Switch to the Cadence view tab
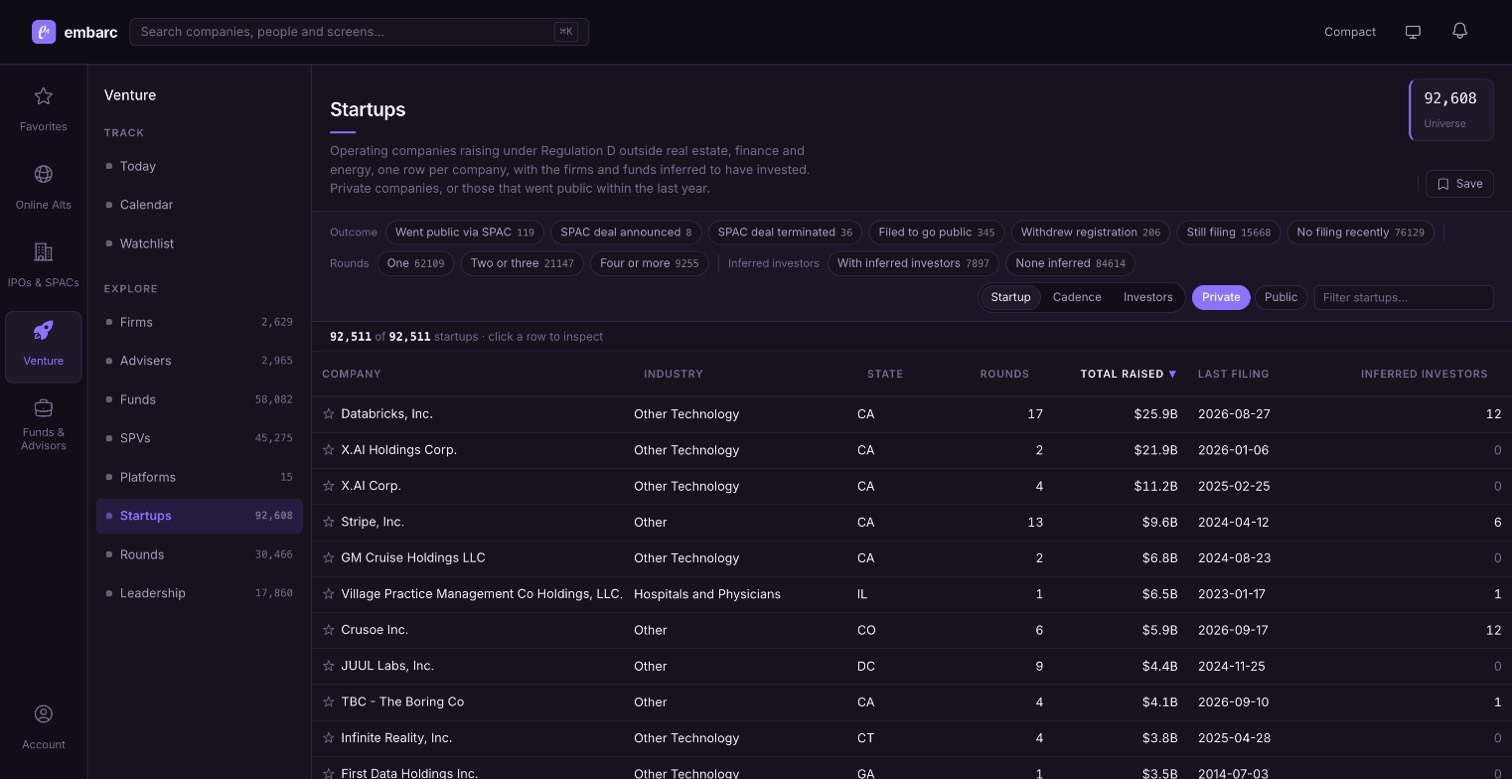The width and height of the screenshot is (1512, 779). [x=1077, y=297]
